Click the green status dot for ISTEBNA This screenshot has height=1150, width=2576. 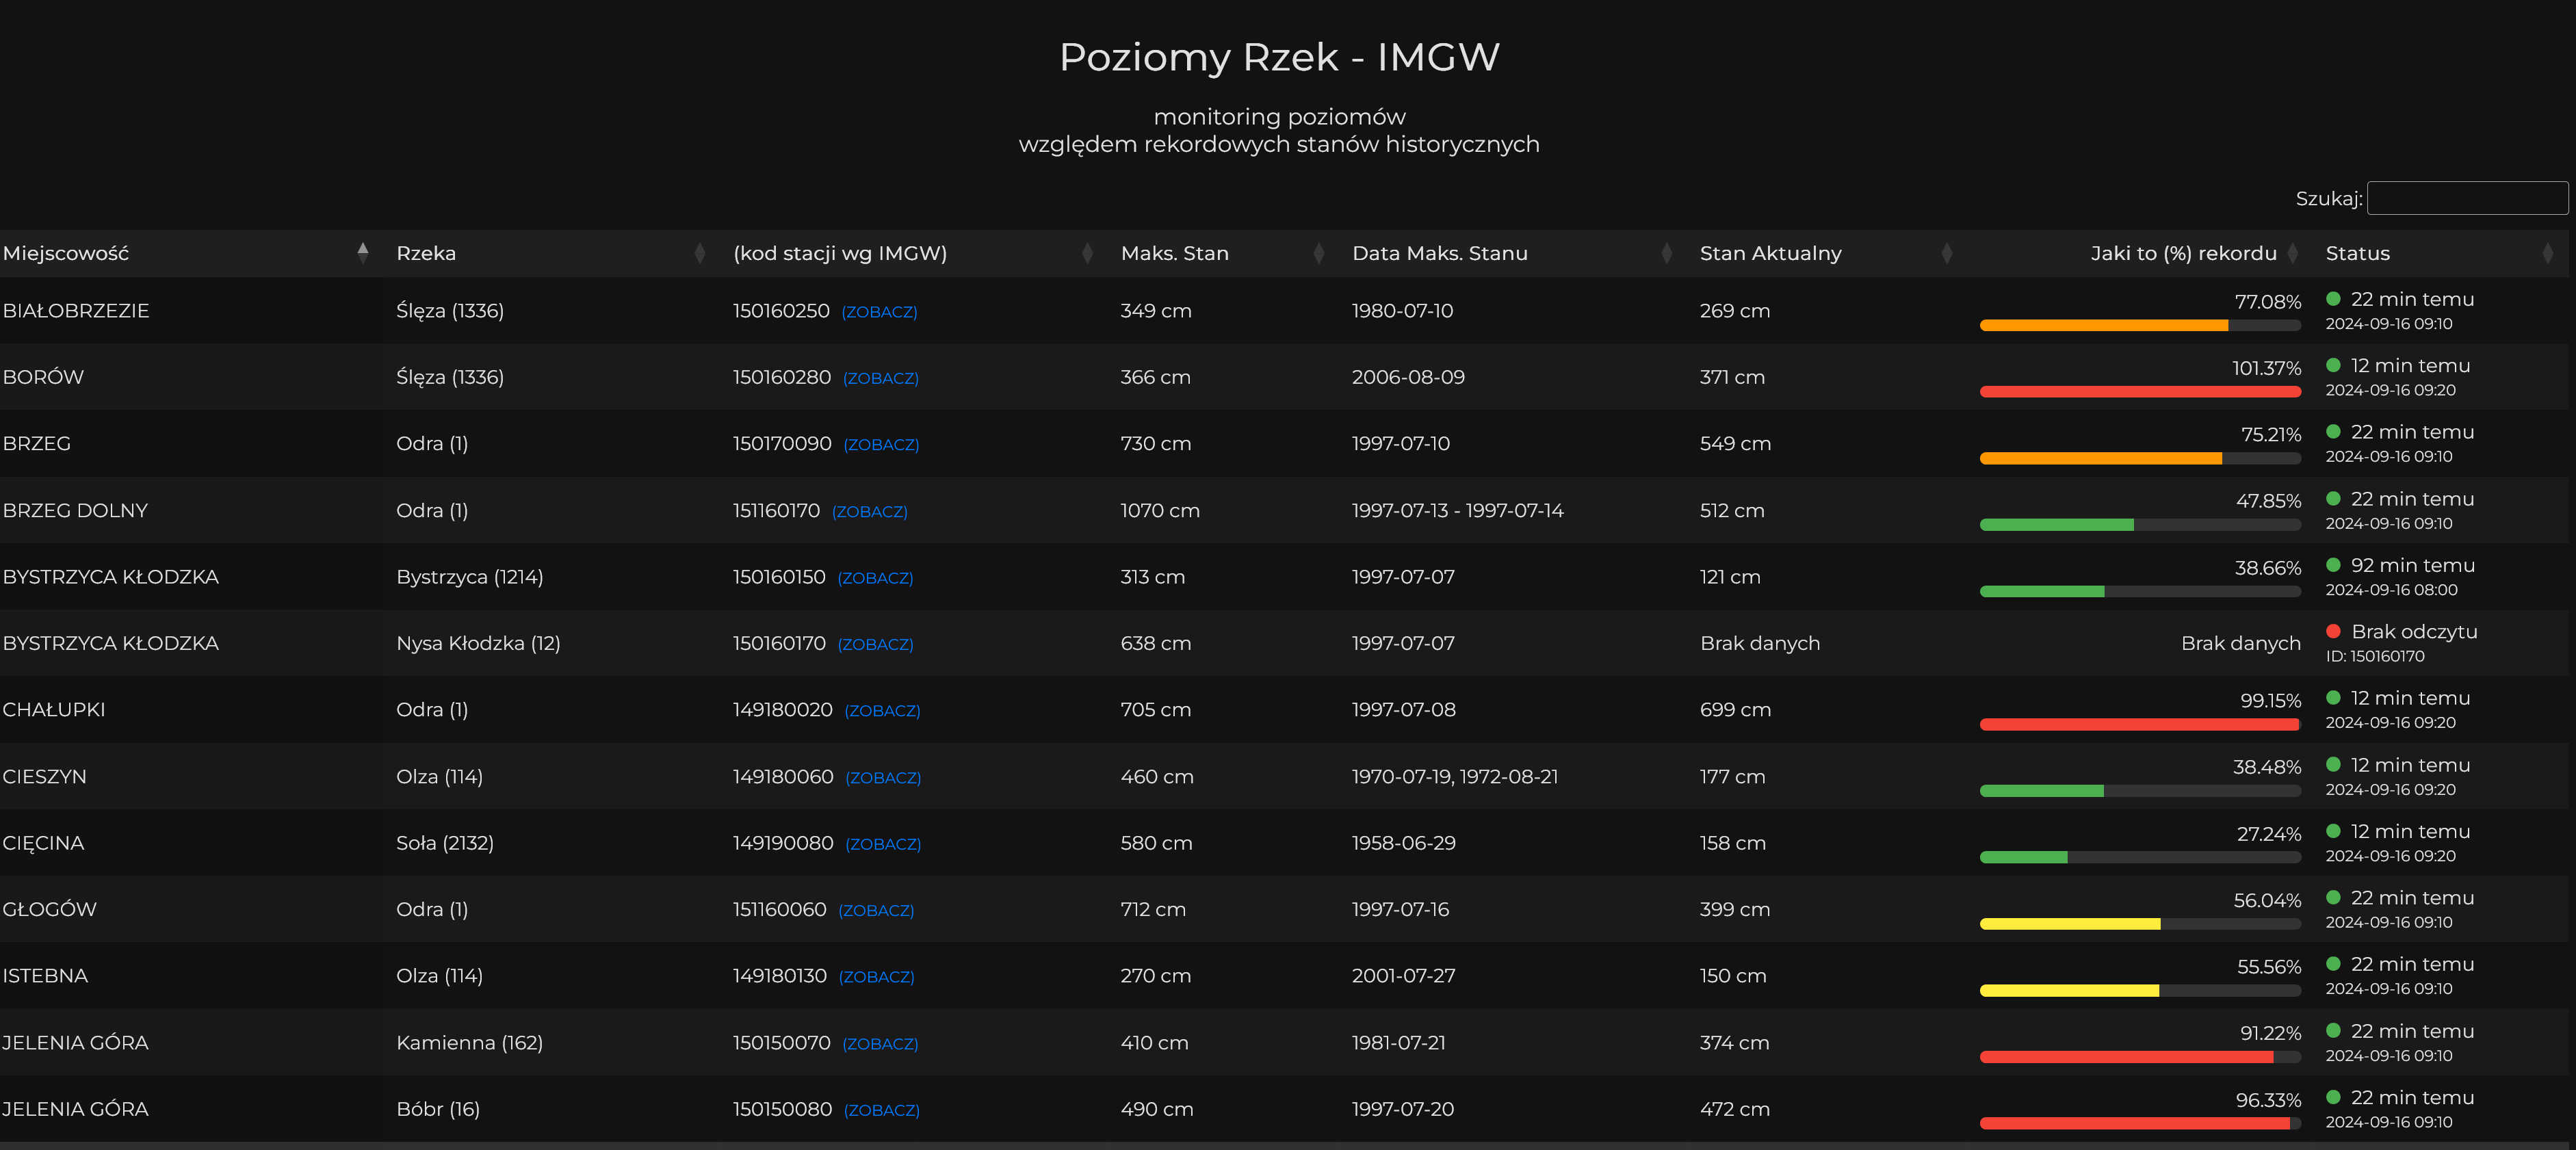(x=2333, y=963)
